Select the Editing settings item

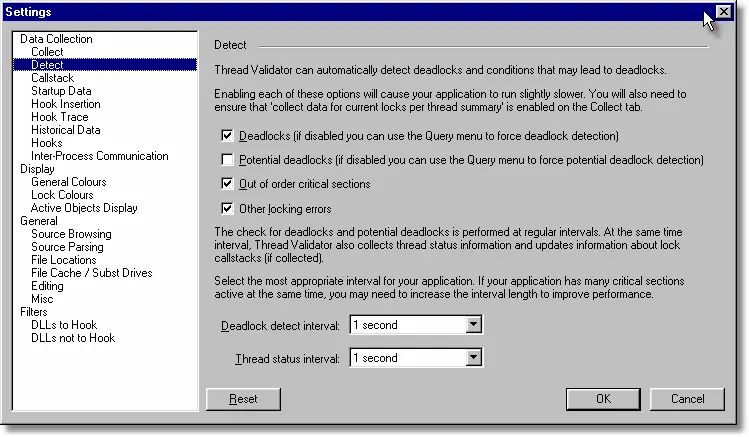click(x=47, y=286)
